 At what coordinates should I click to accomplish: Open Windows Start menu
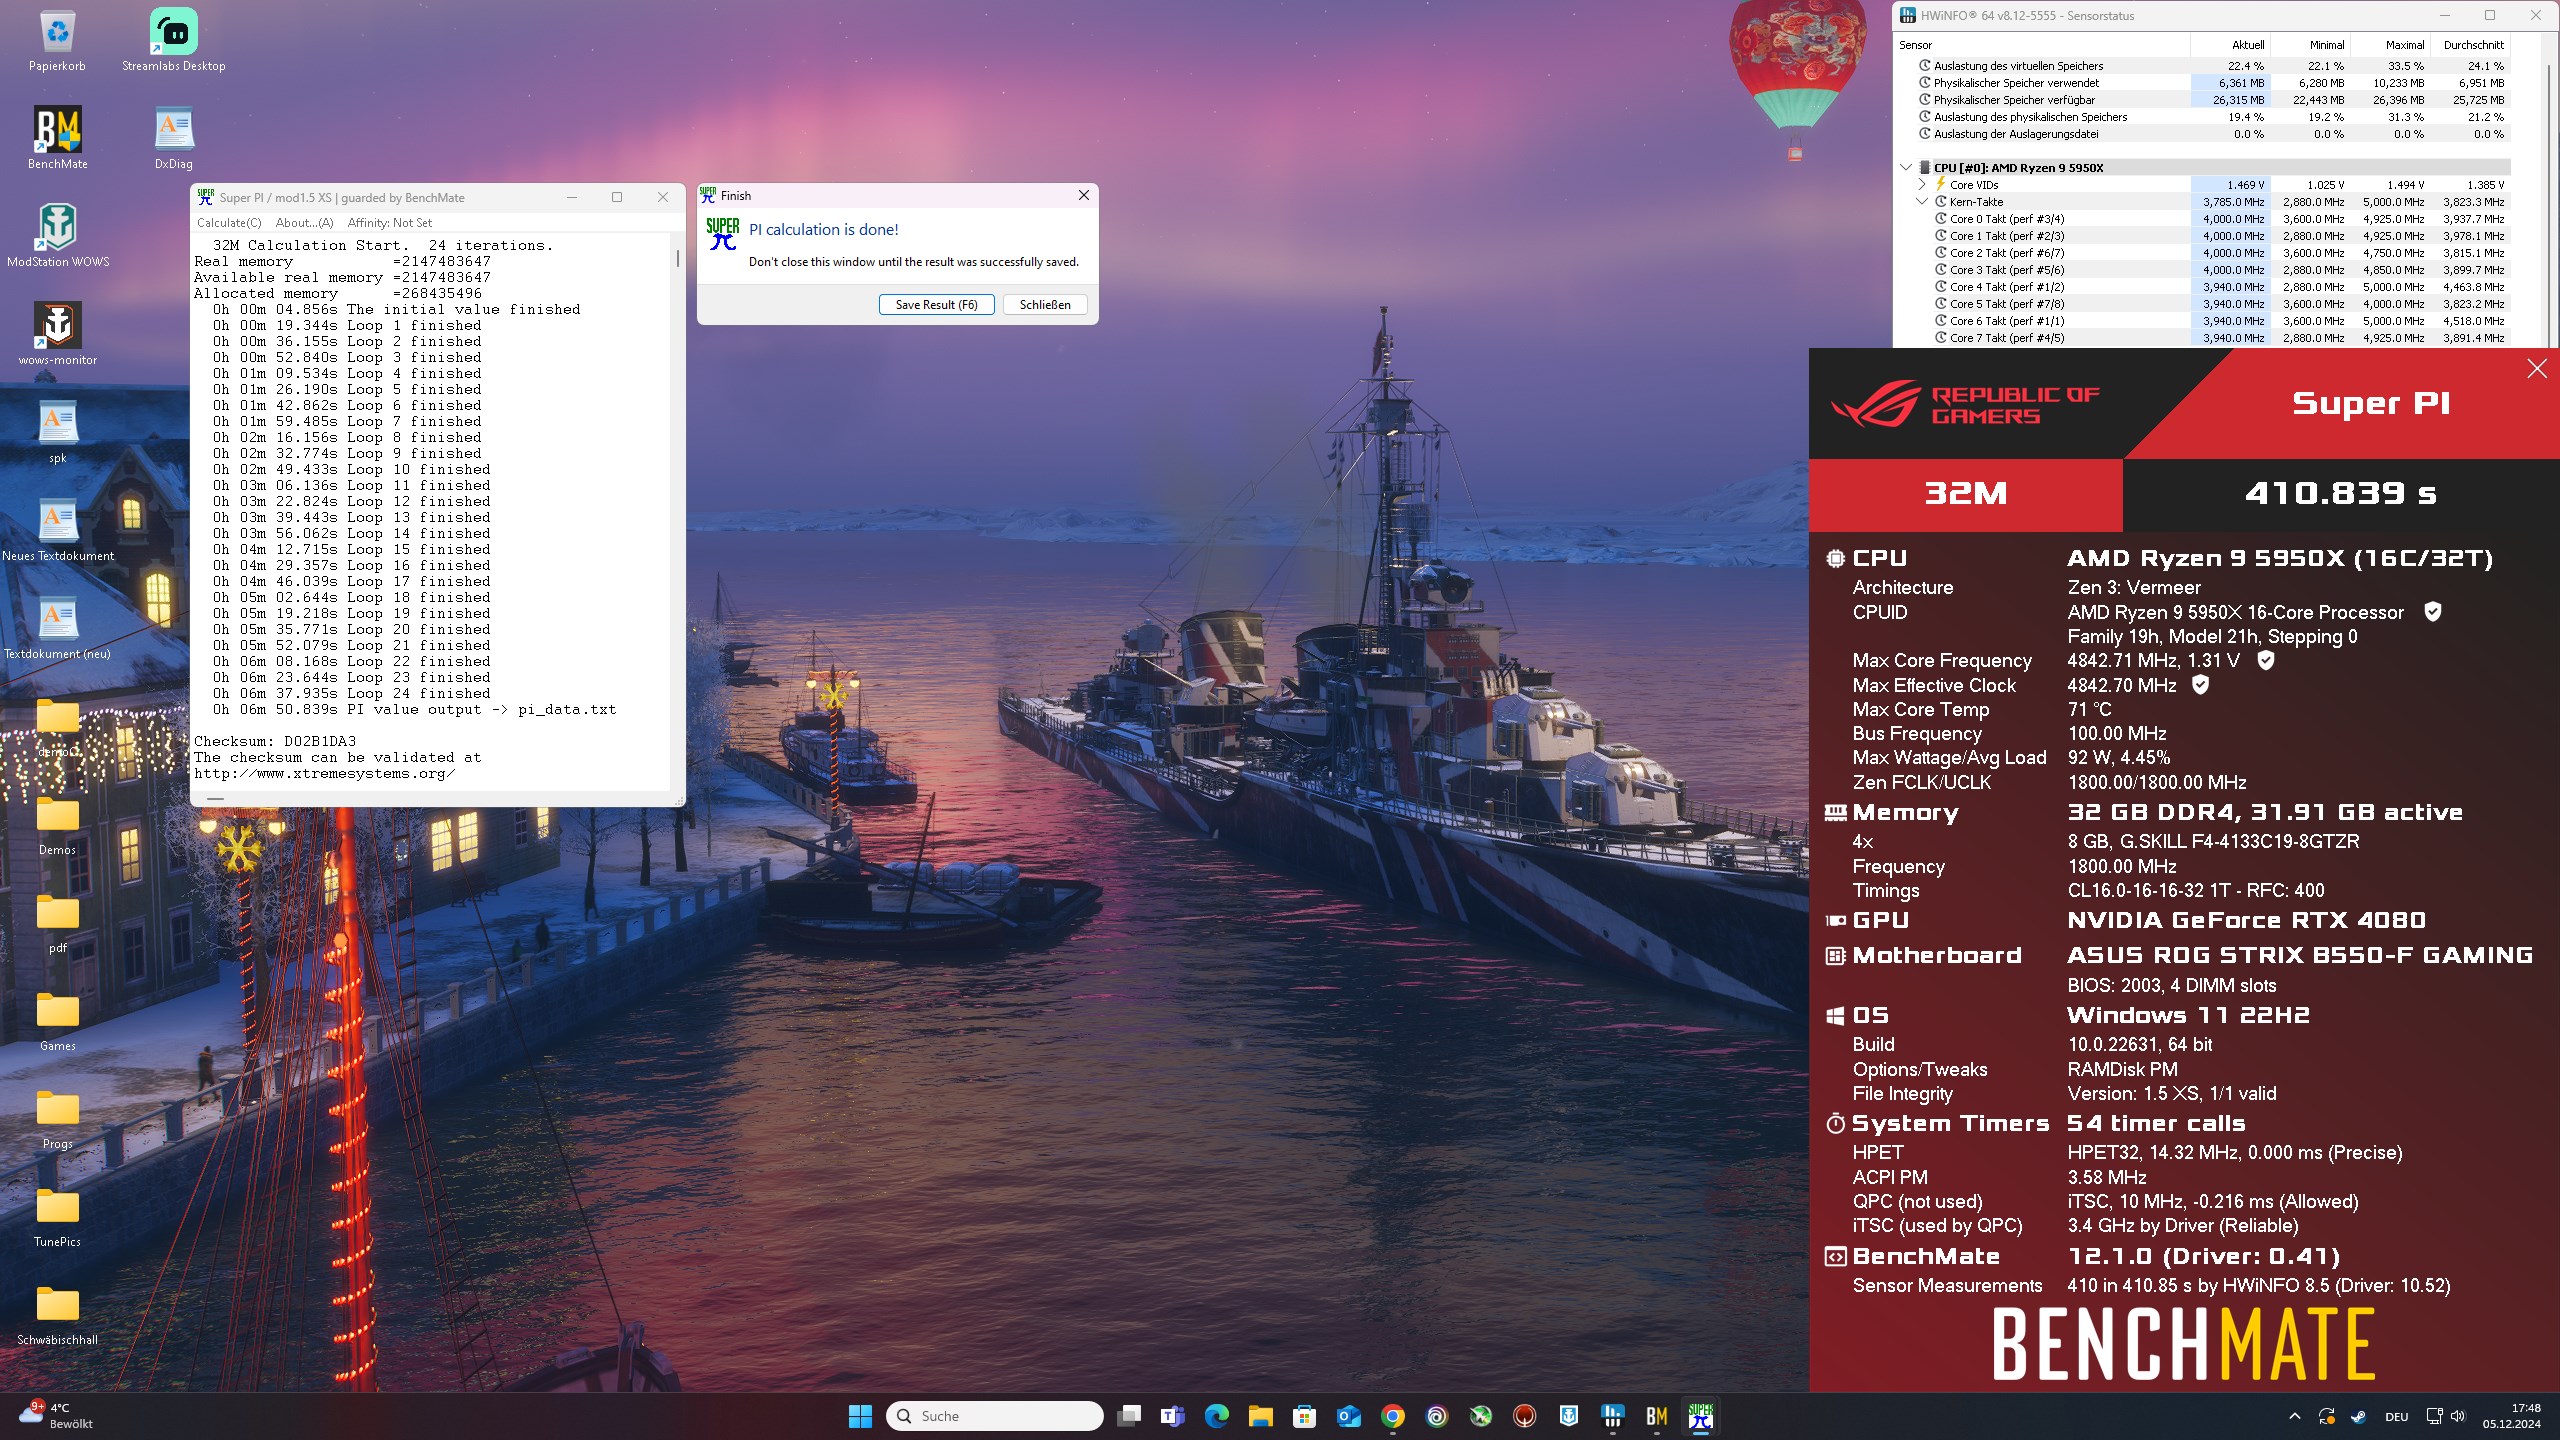click(x=860, y=1416)
